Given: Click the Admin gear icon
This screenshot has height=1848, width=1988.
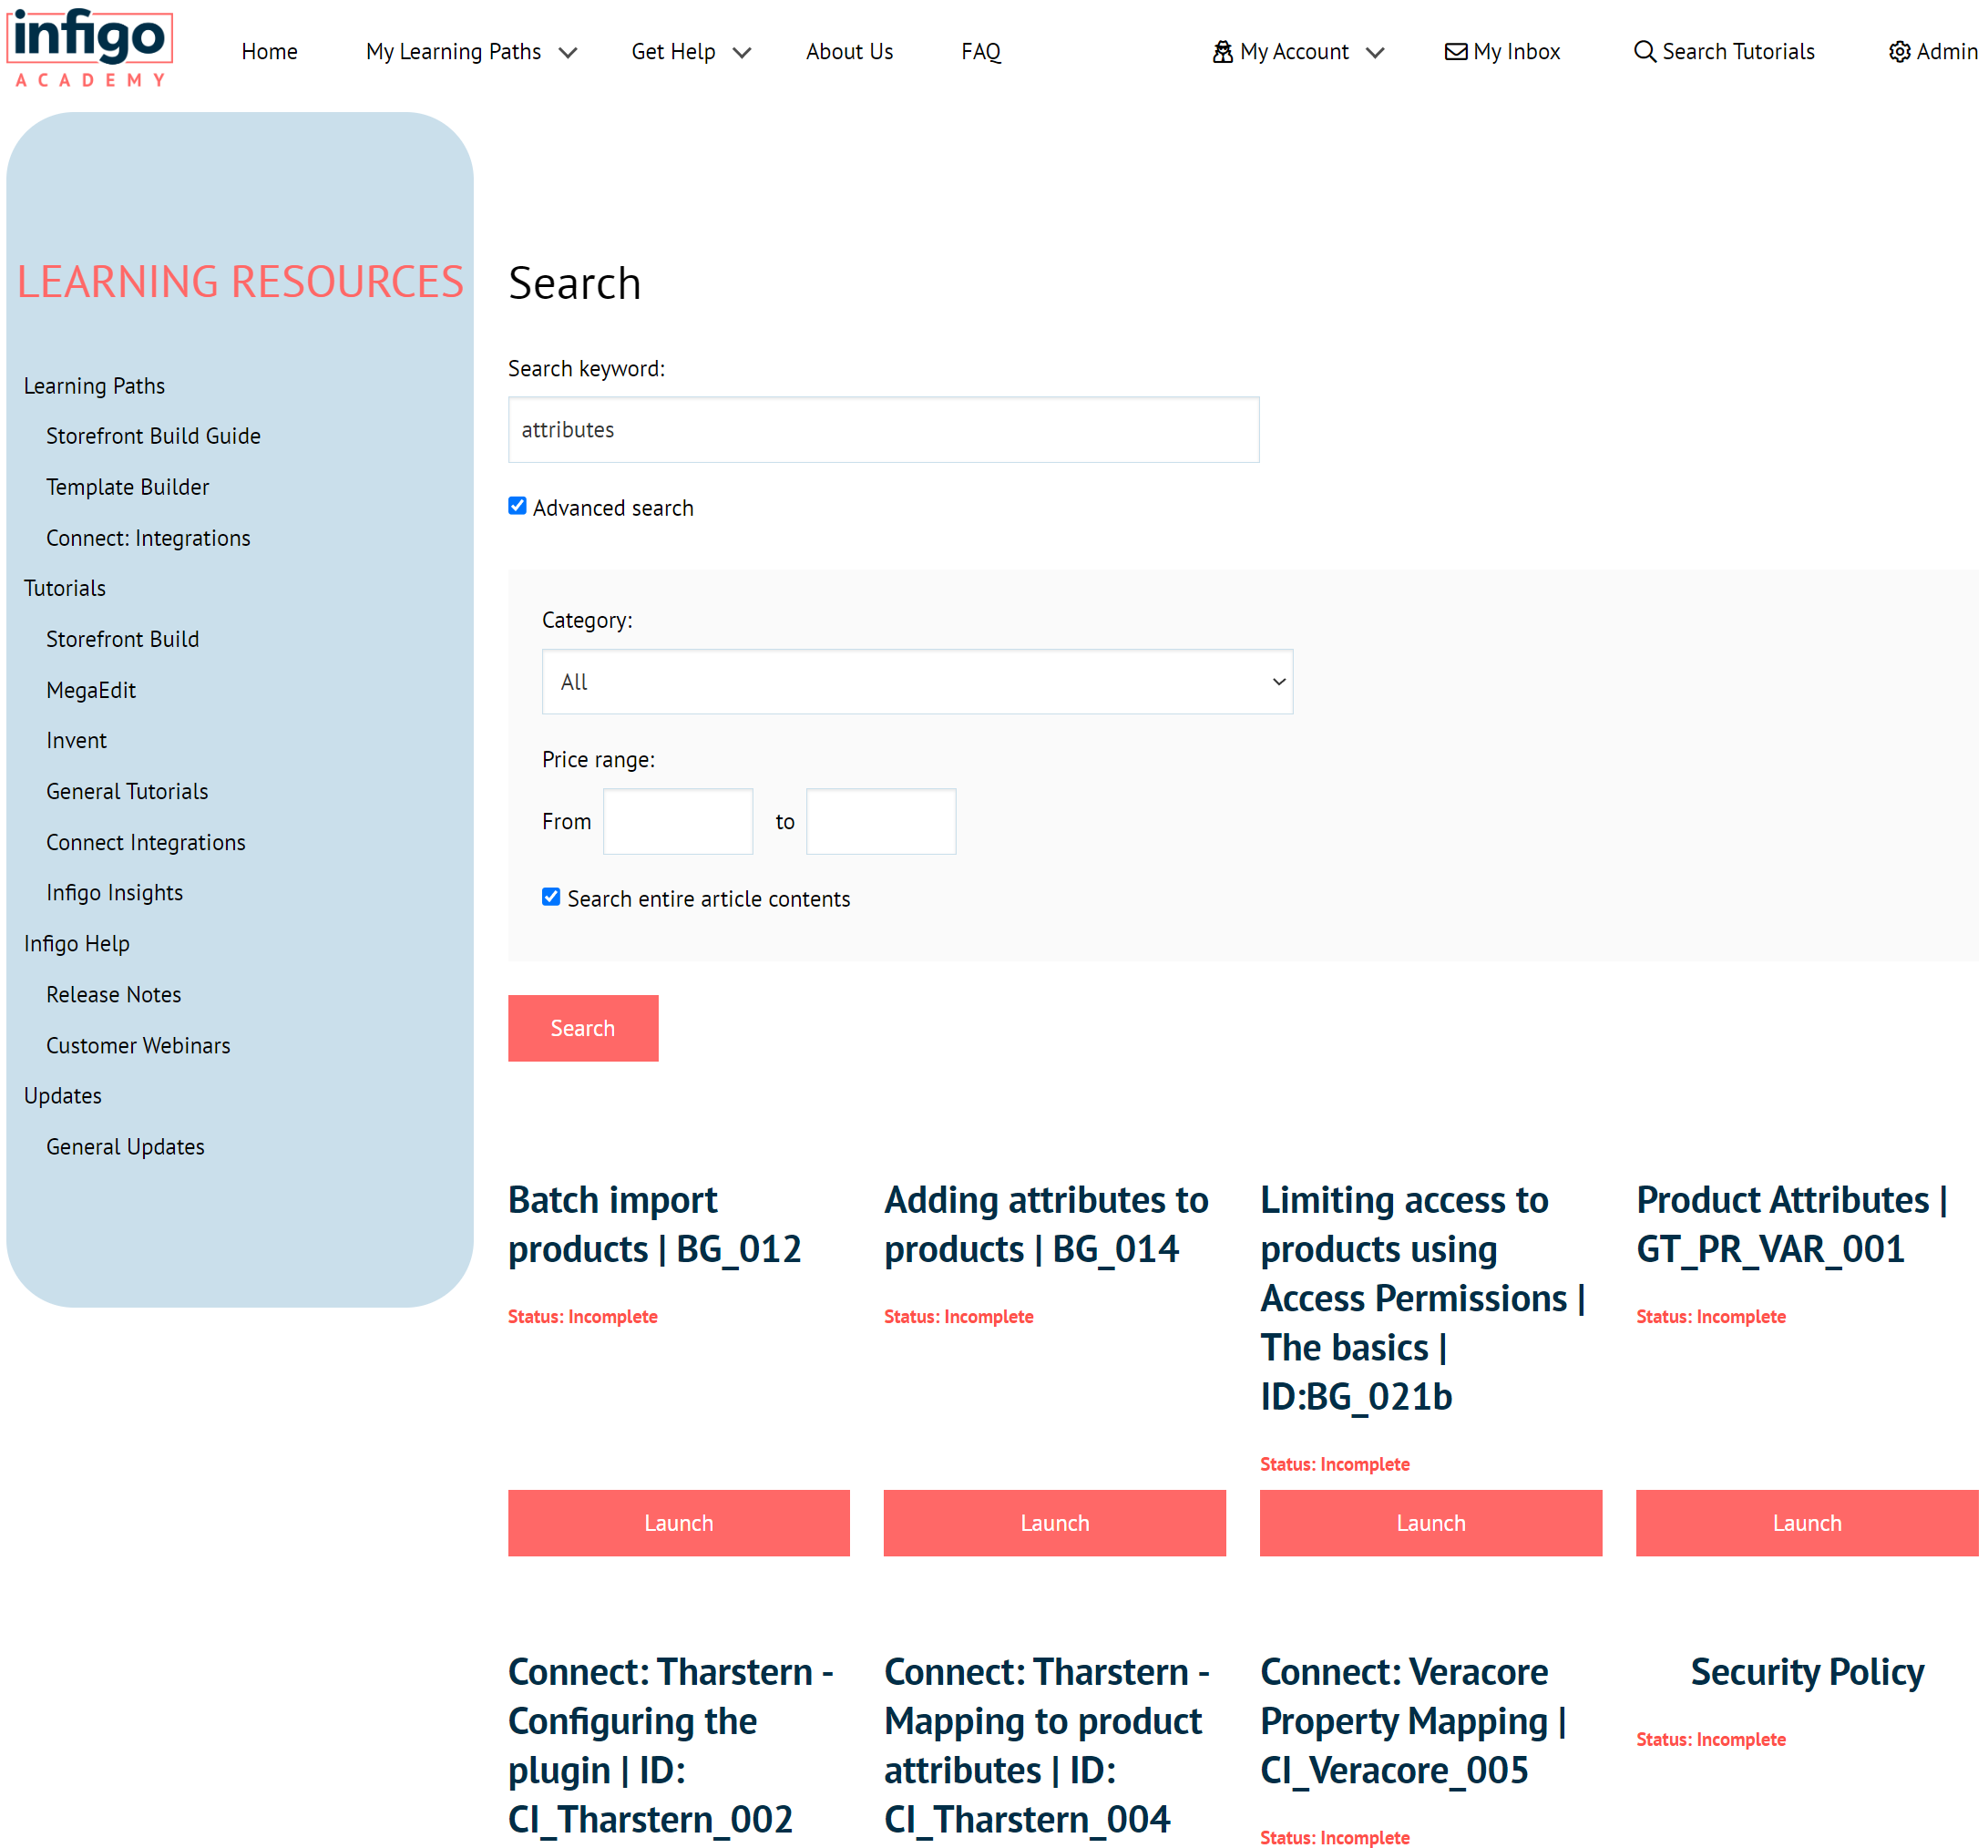Looking at the screenshot, I should (1899, 52).
